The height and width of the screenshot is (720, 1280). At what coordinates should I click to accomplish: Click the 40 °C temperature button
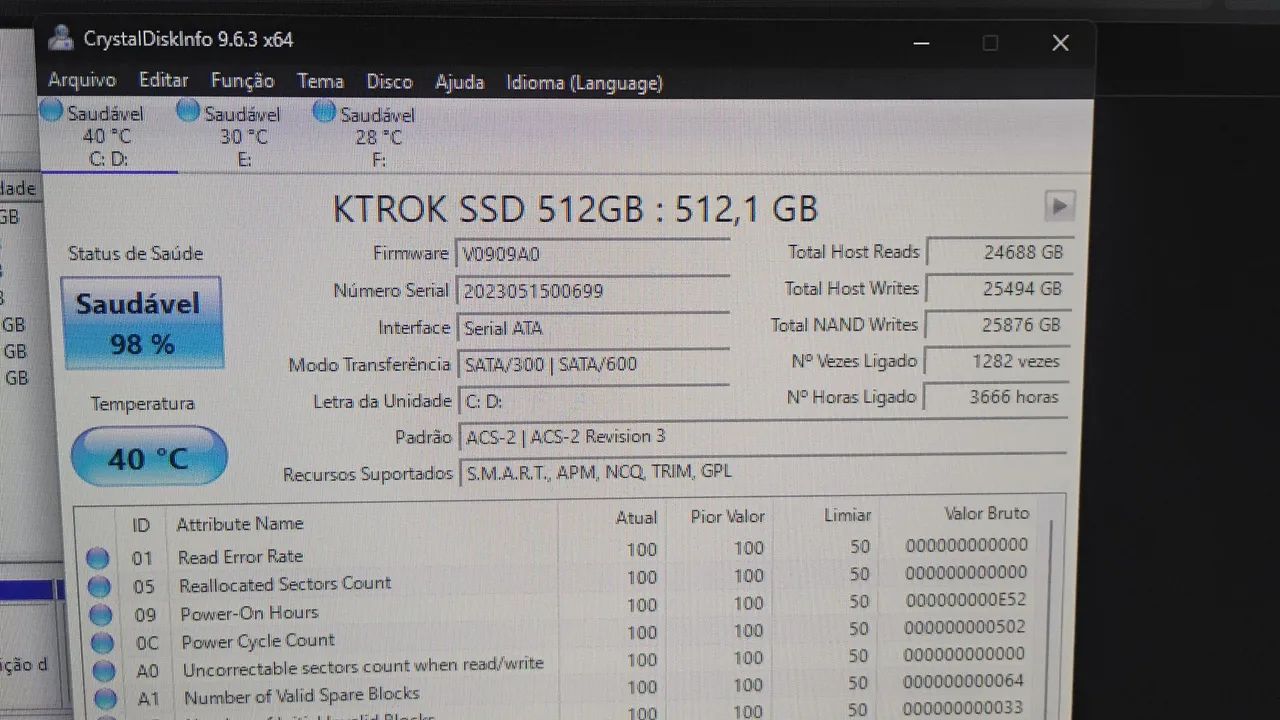click(x=149, y=457)
